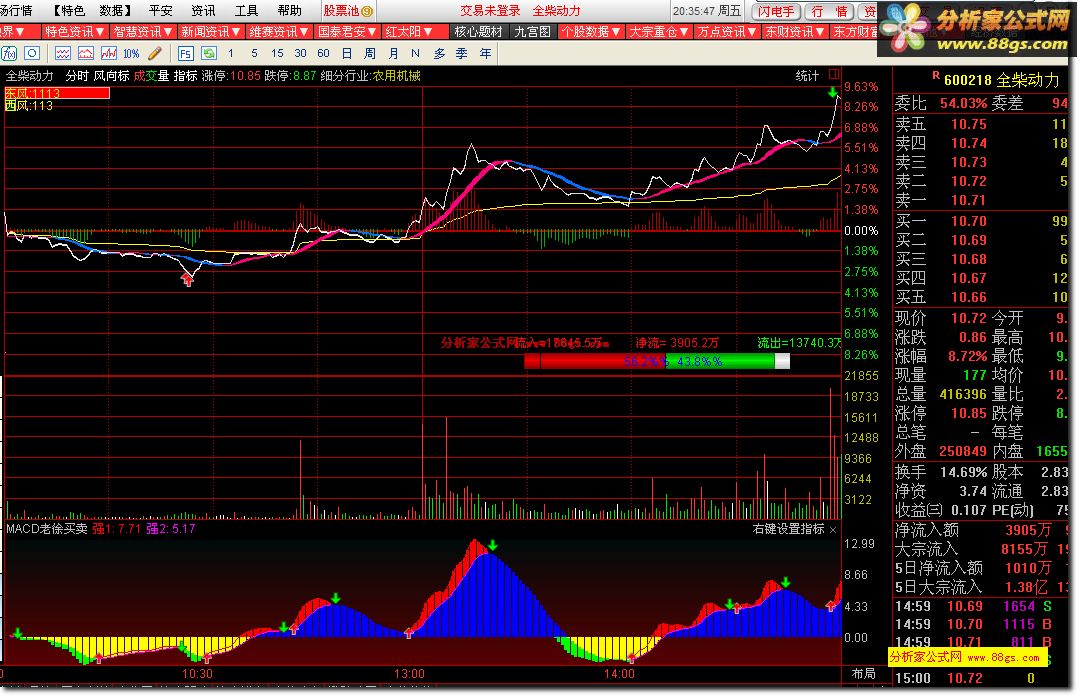The width and height of the screenshot is (1079, 696).
Task: Expand the 东财资讯 dropdown
Action: (x=795, y=32)
